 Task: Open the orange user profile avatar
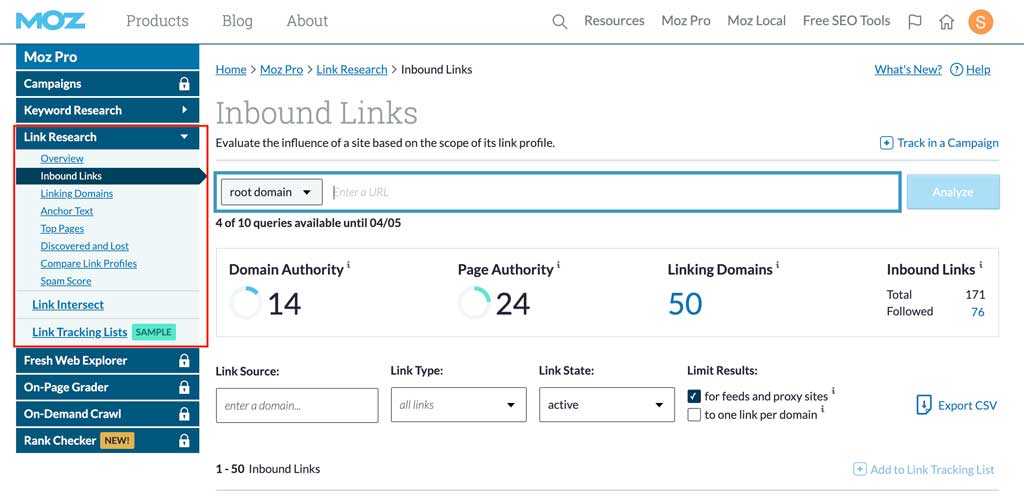tap(981, 21)
